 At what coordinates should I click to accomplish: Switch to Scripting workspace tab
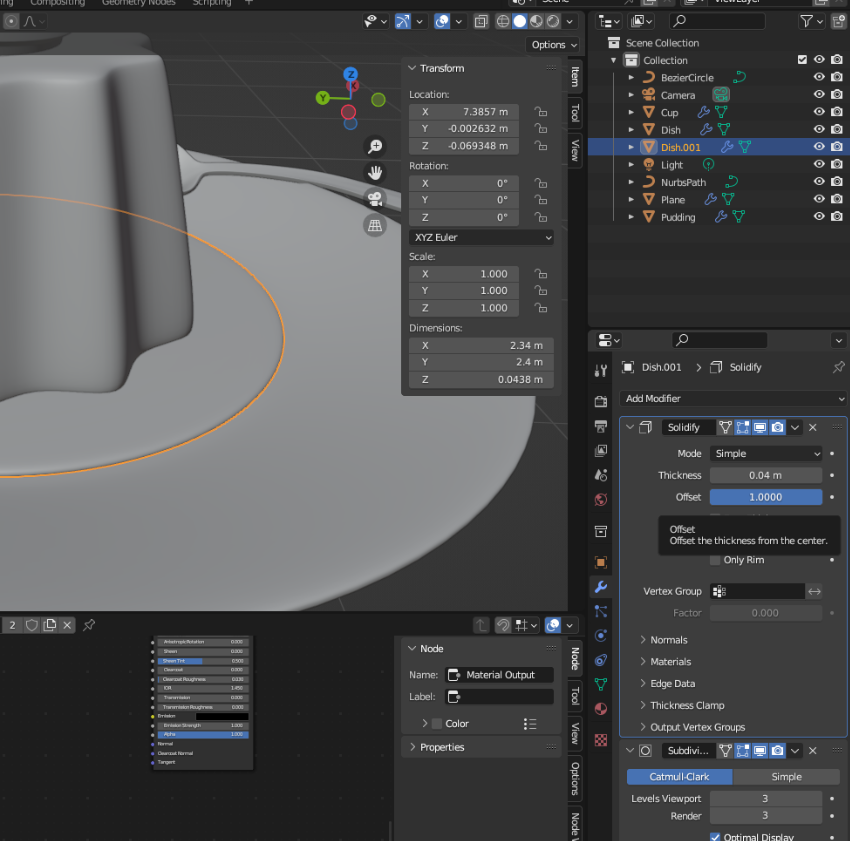(x=211, y=3)
